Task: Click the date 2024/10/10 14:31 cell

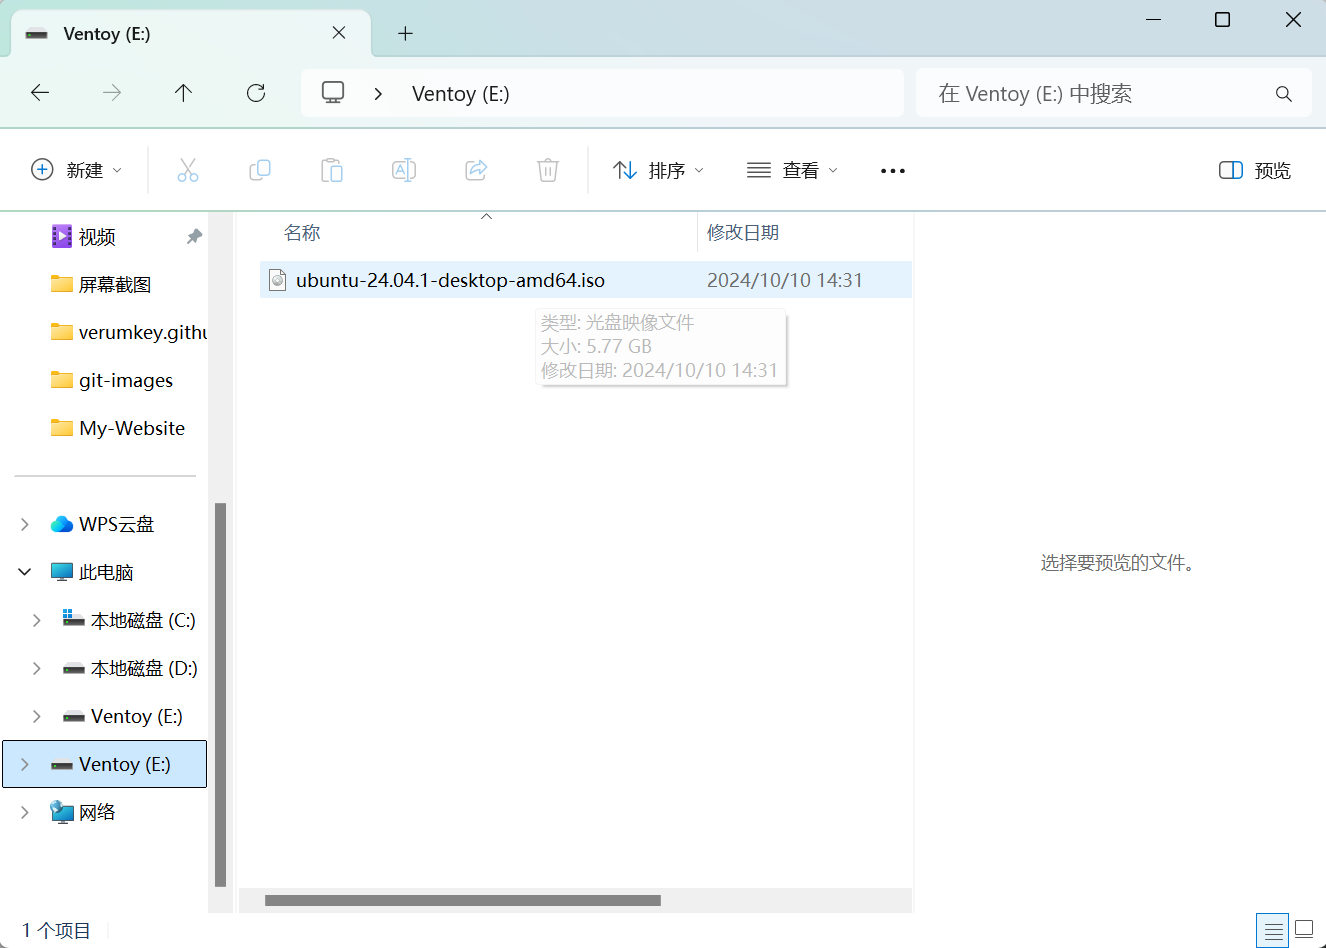Action: (785, 280)
